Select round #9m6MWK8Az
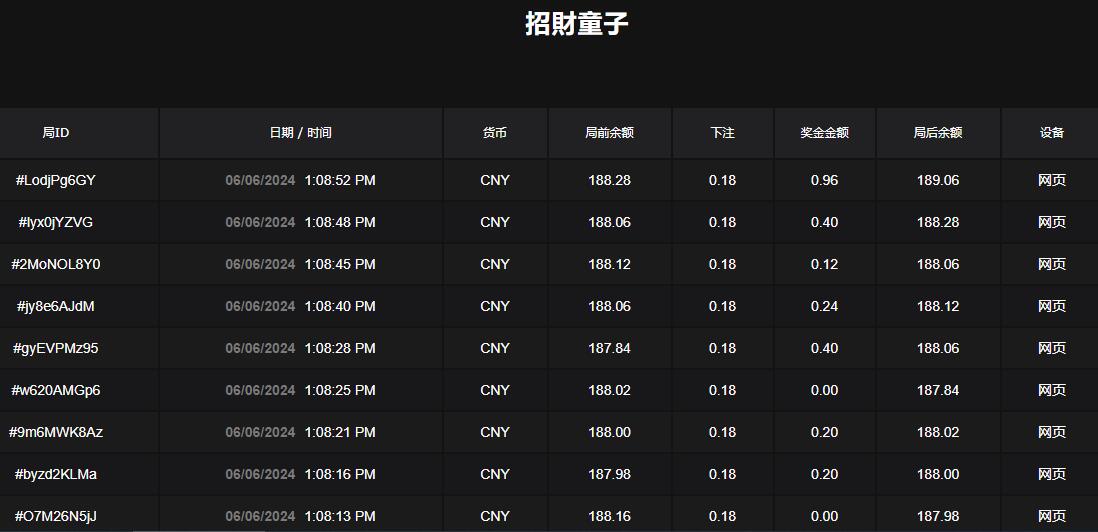 point(56,432)
